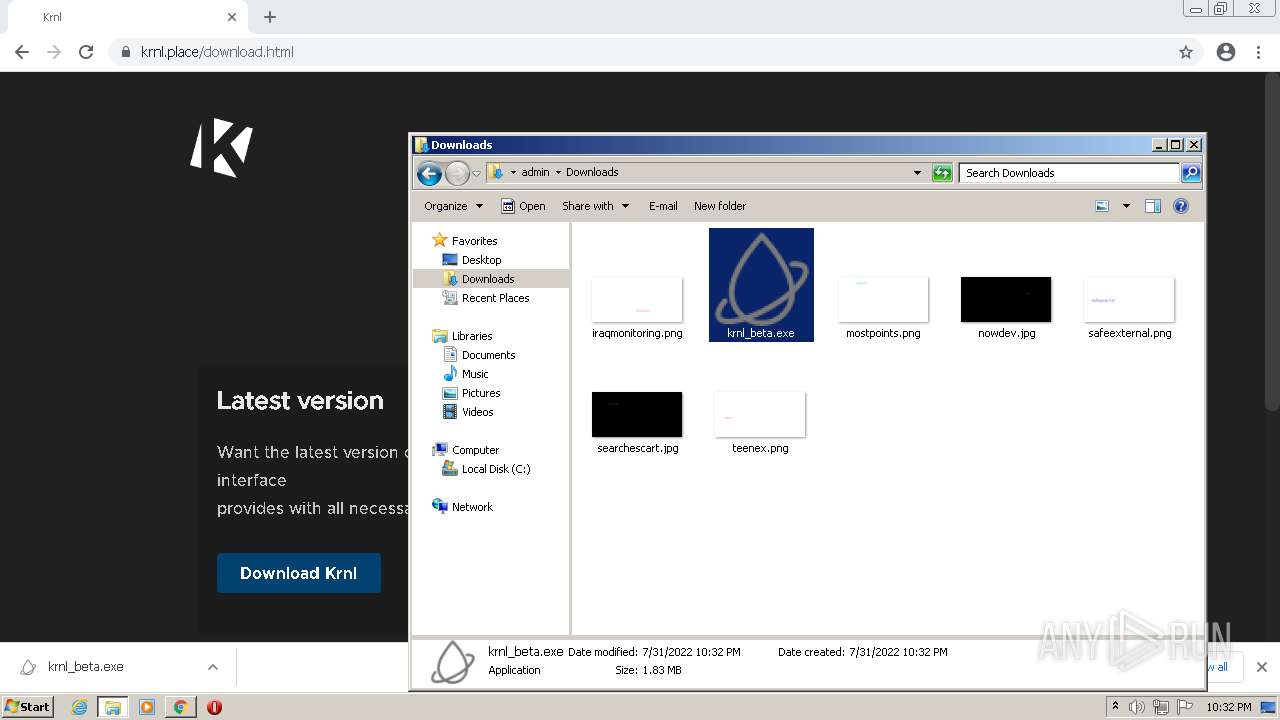1280x720 pixels.
Task: Click Windows Explorer taskbar icon
Action: click(x=113, y=706)
